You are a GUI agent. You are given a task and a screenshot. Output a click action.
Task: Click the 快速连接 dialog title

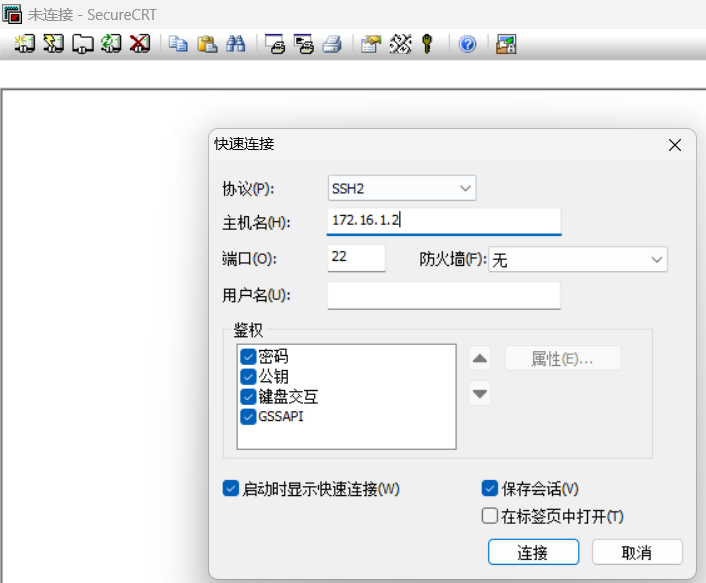coord(244,144)
